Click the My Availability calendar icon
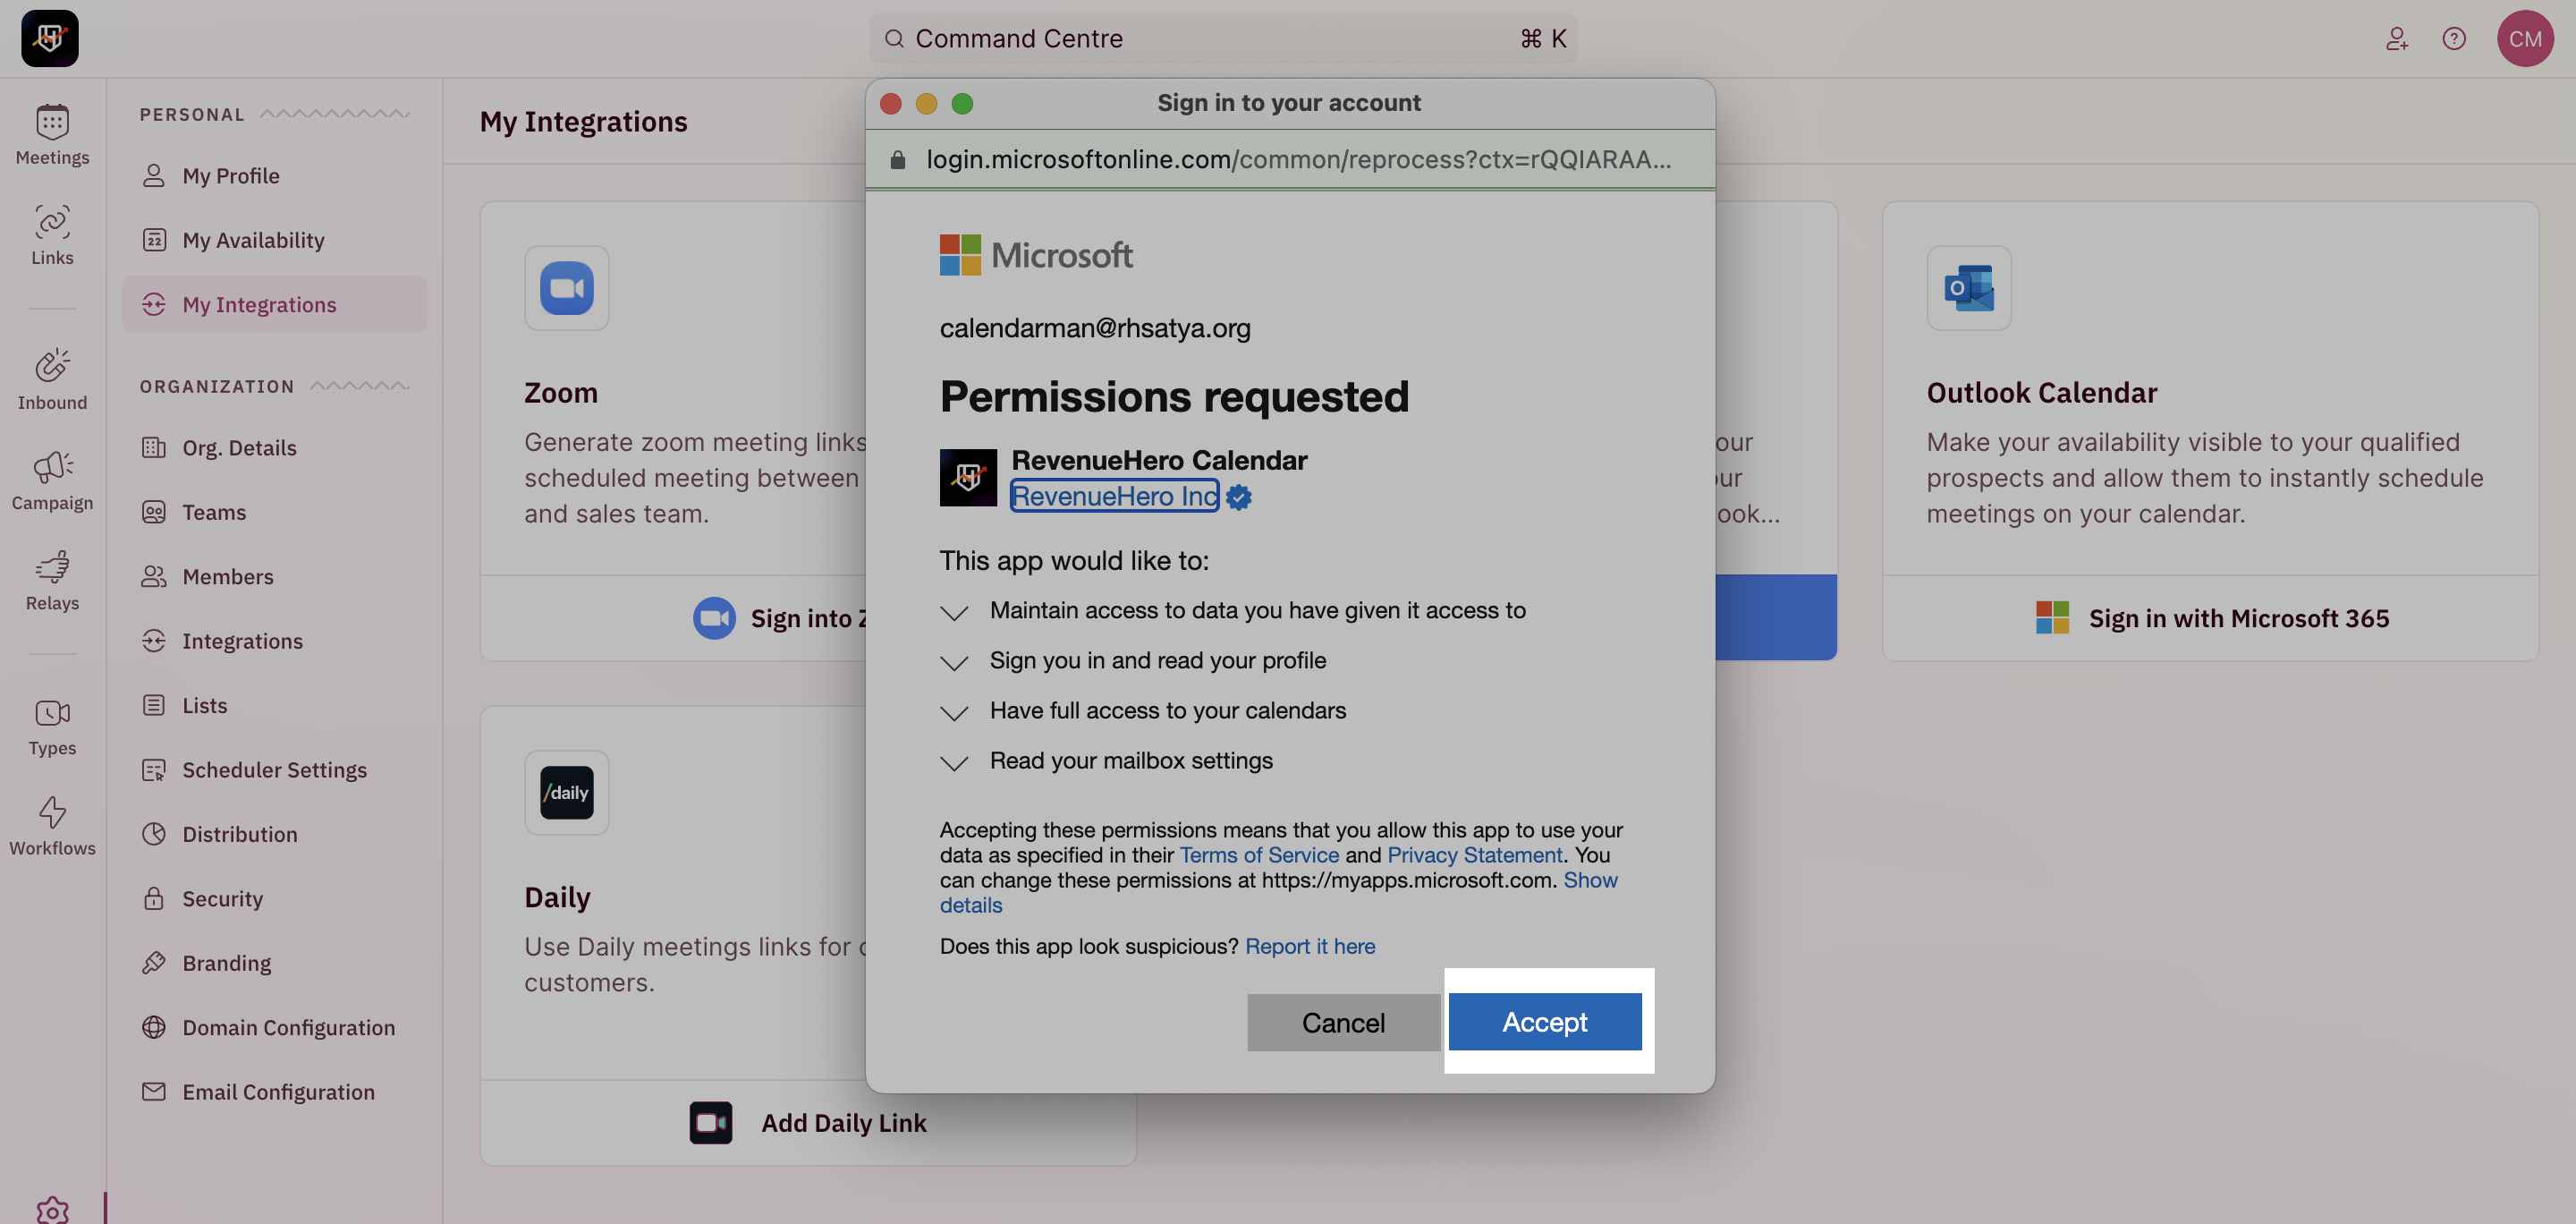This screenshot has width=2576, height=1224. tap(153, 240)
